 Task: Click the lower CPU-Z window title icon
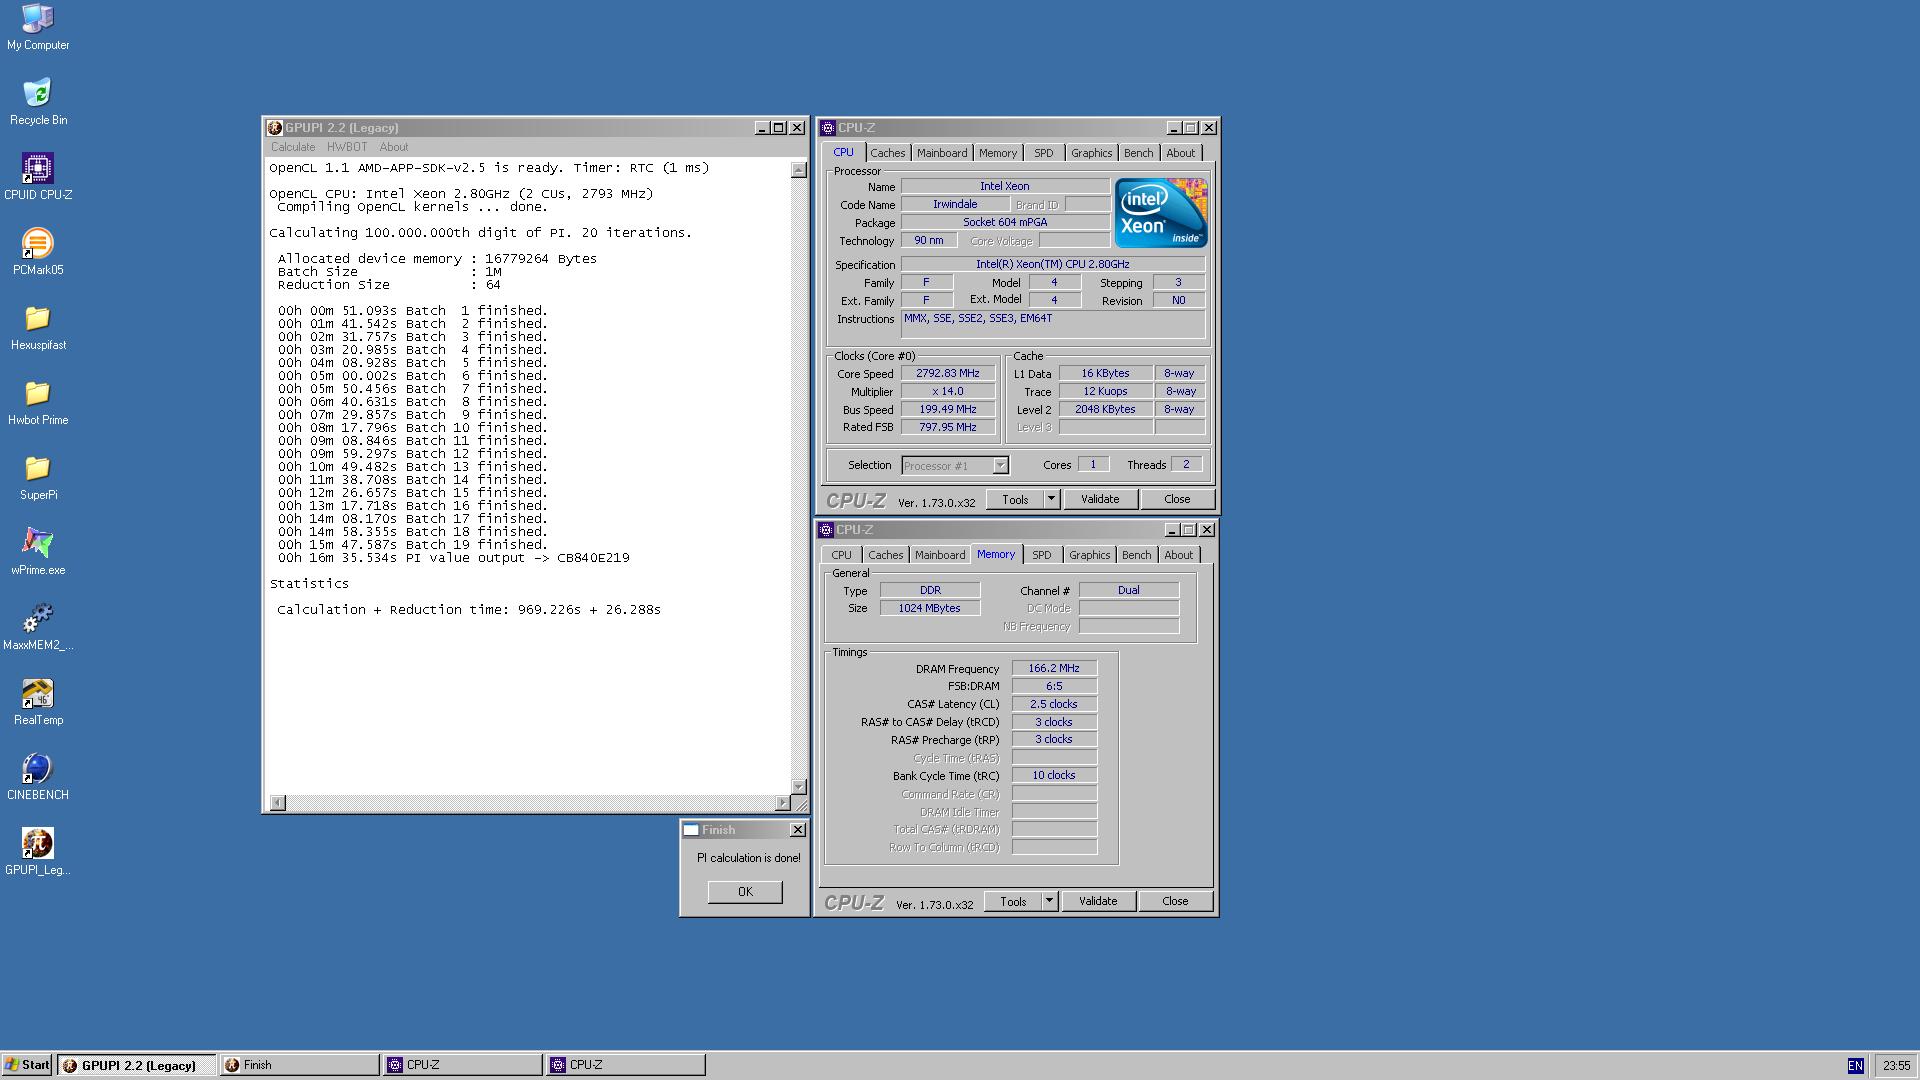coord(826,530)
